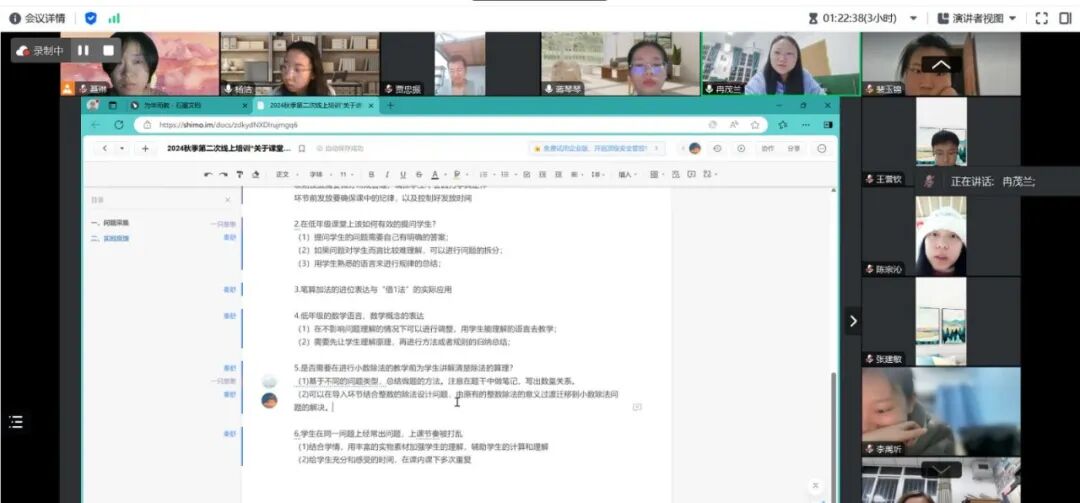
Task: Toggle italic formatting
Action: (387, 174)
